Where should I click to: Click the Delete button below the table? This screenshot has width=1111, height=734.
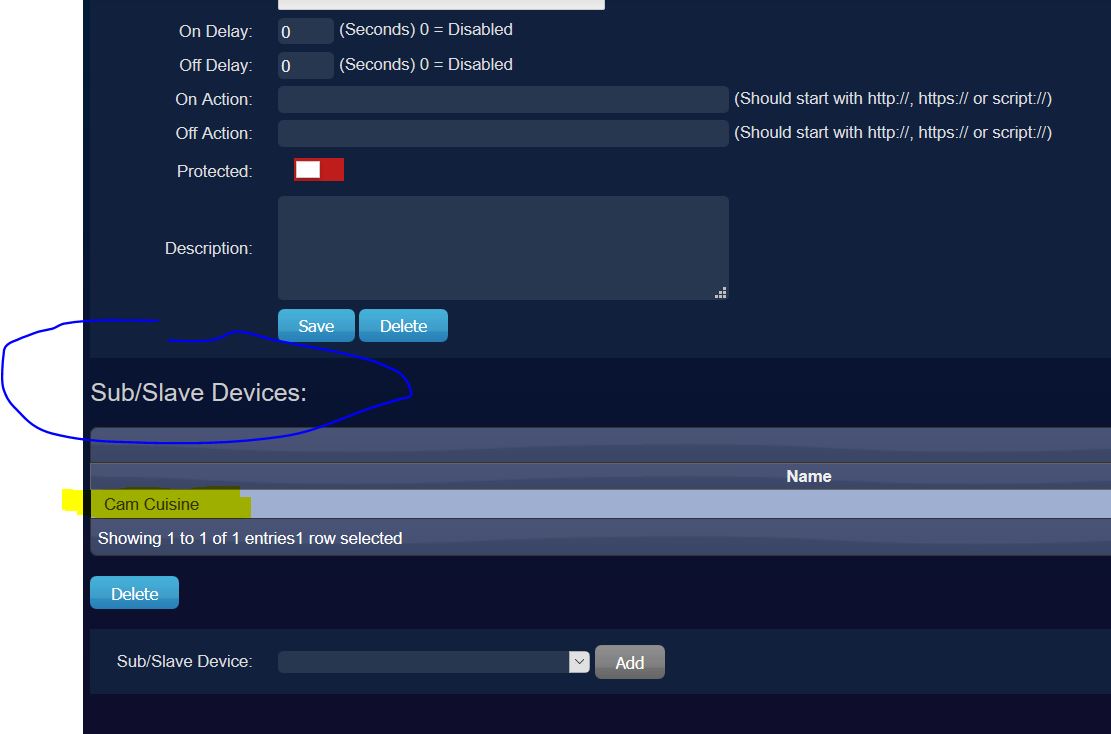(134, 593)
